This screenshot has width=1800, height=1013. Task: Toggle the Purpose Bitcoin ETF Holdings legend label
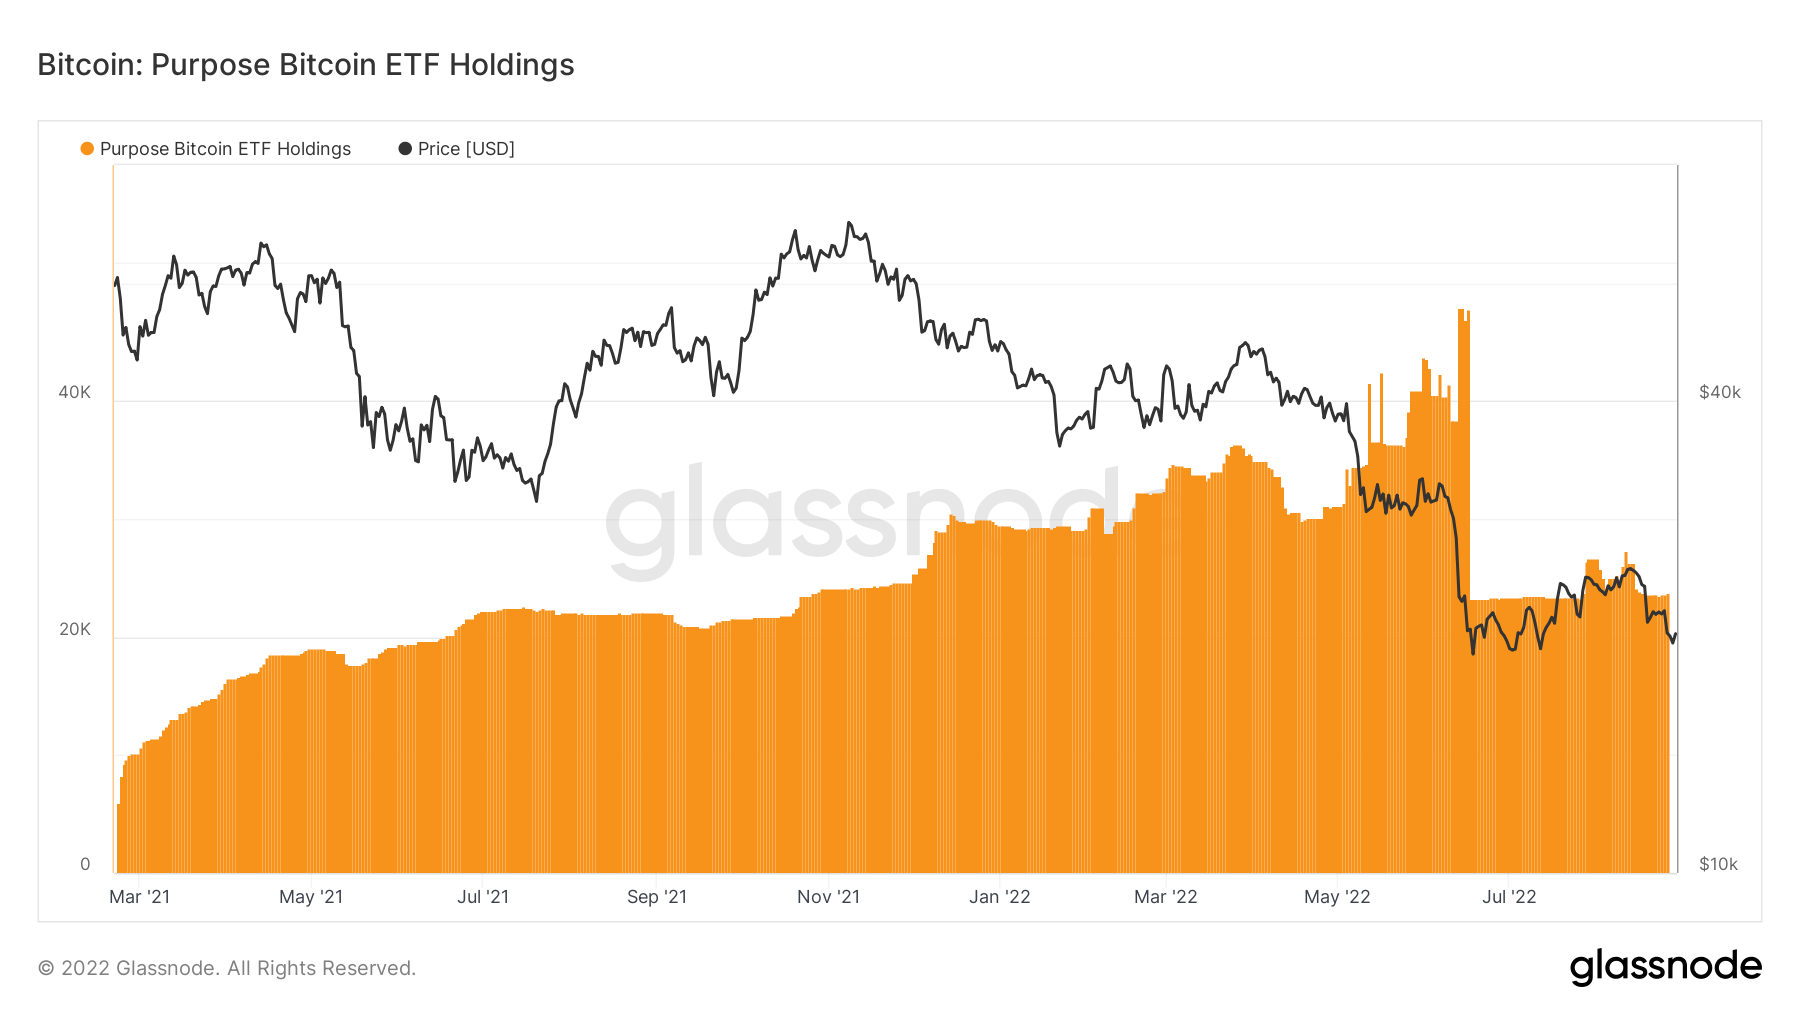click(225, 149)
